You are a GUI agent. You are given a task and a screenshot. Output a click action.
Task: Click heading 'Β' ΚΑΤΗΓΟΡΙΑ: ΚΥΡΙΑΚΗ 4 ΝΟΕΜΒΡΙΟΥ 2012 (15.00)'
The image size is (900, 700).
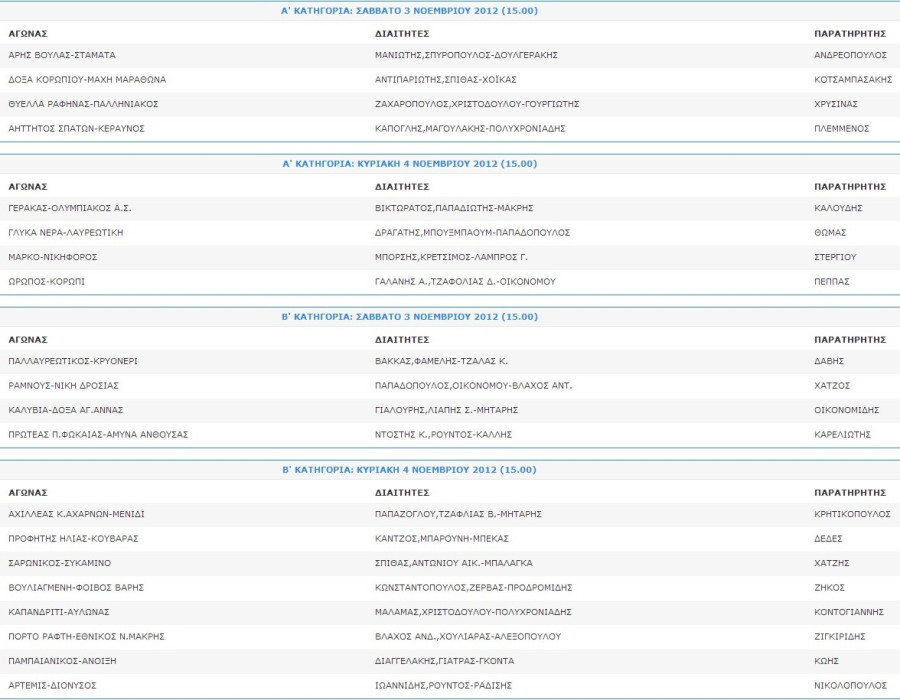409,470
